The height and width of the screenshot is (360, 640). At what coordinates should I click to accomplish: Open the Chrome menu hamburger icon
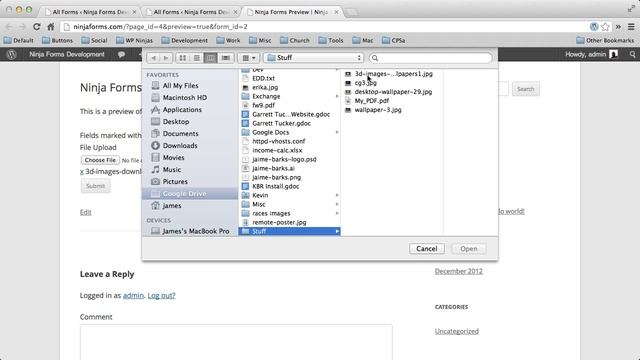click(x=631, y=27)
